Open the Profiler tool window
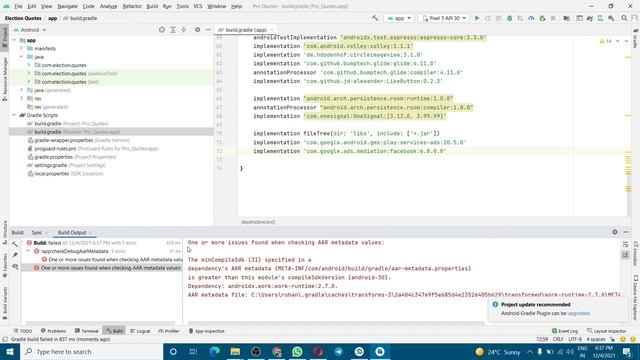Viewport: 640px width, 360px height. click(169, 331)
